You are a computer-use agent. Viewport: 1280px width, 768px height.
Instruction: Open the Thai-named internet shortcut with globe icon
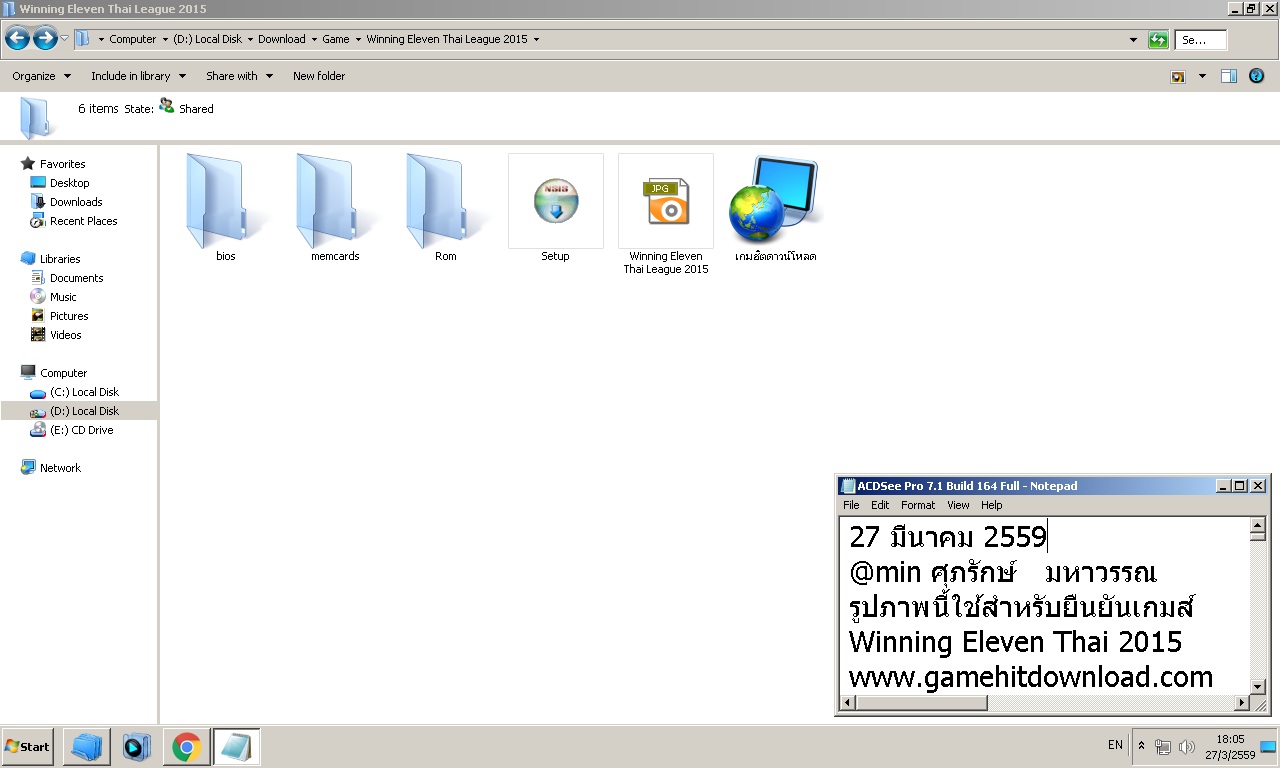[775, 208]
